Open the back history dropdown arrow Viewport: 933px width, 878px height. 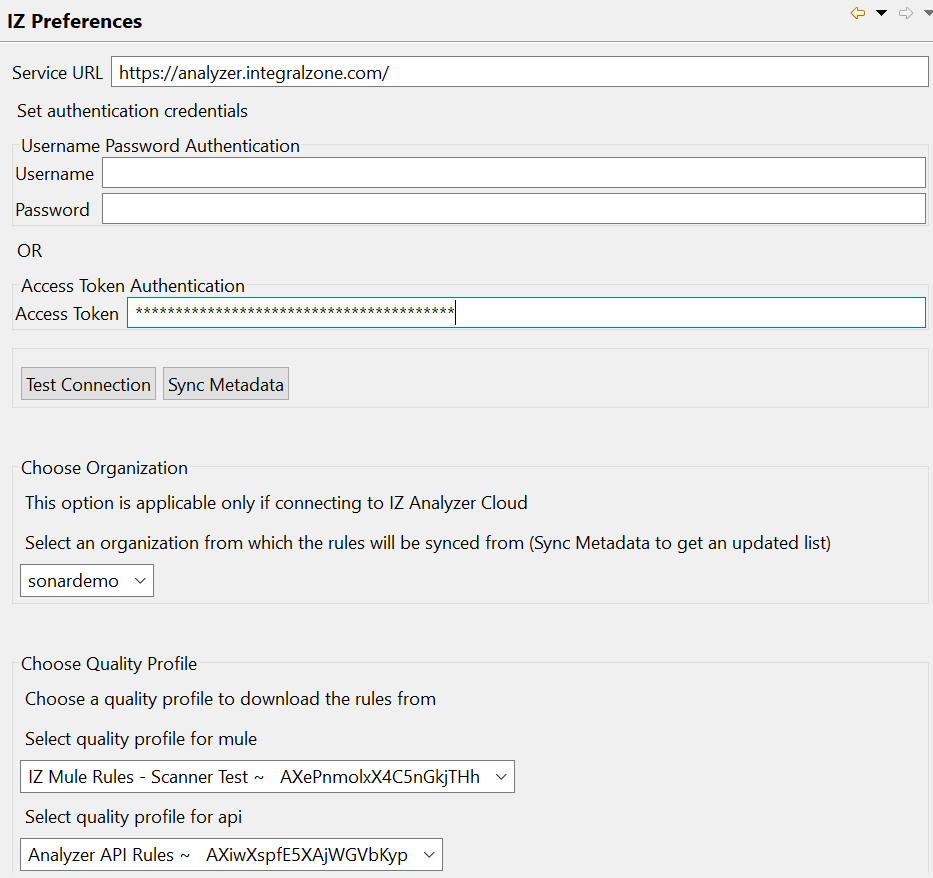881,13
